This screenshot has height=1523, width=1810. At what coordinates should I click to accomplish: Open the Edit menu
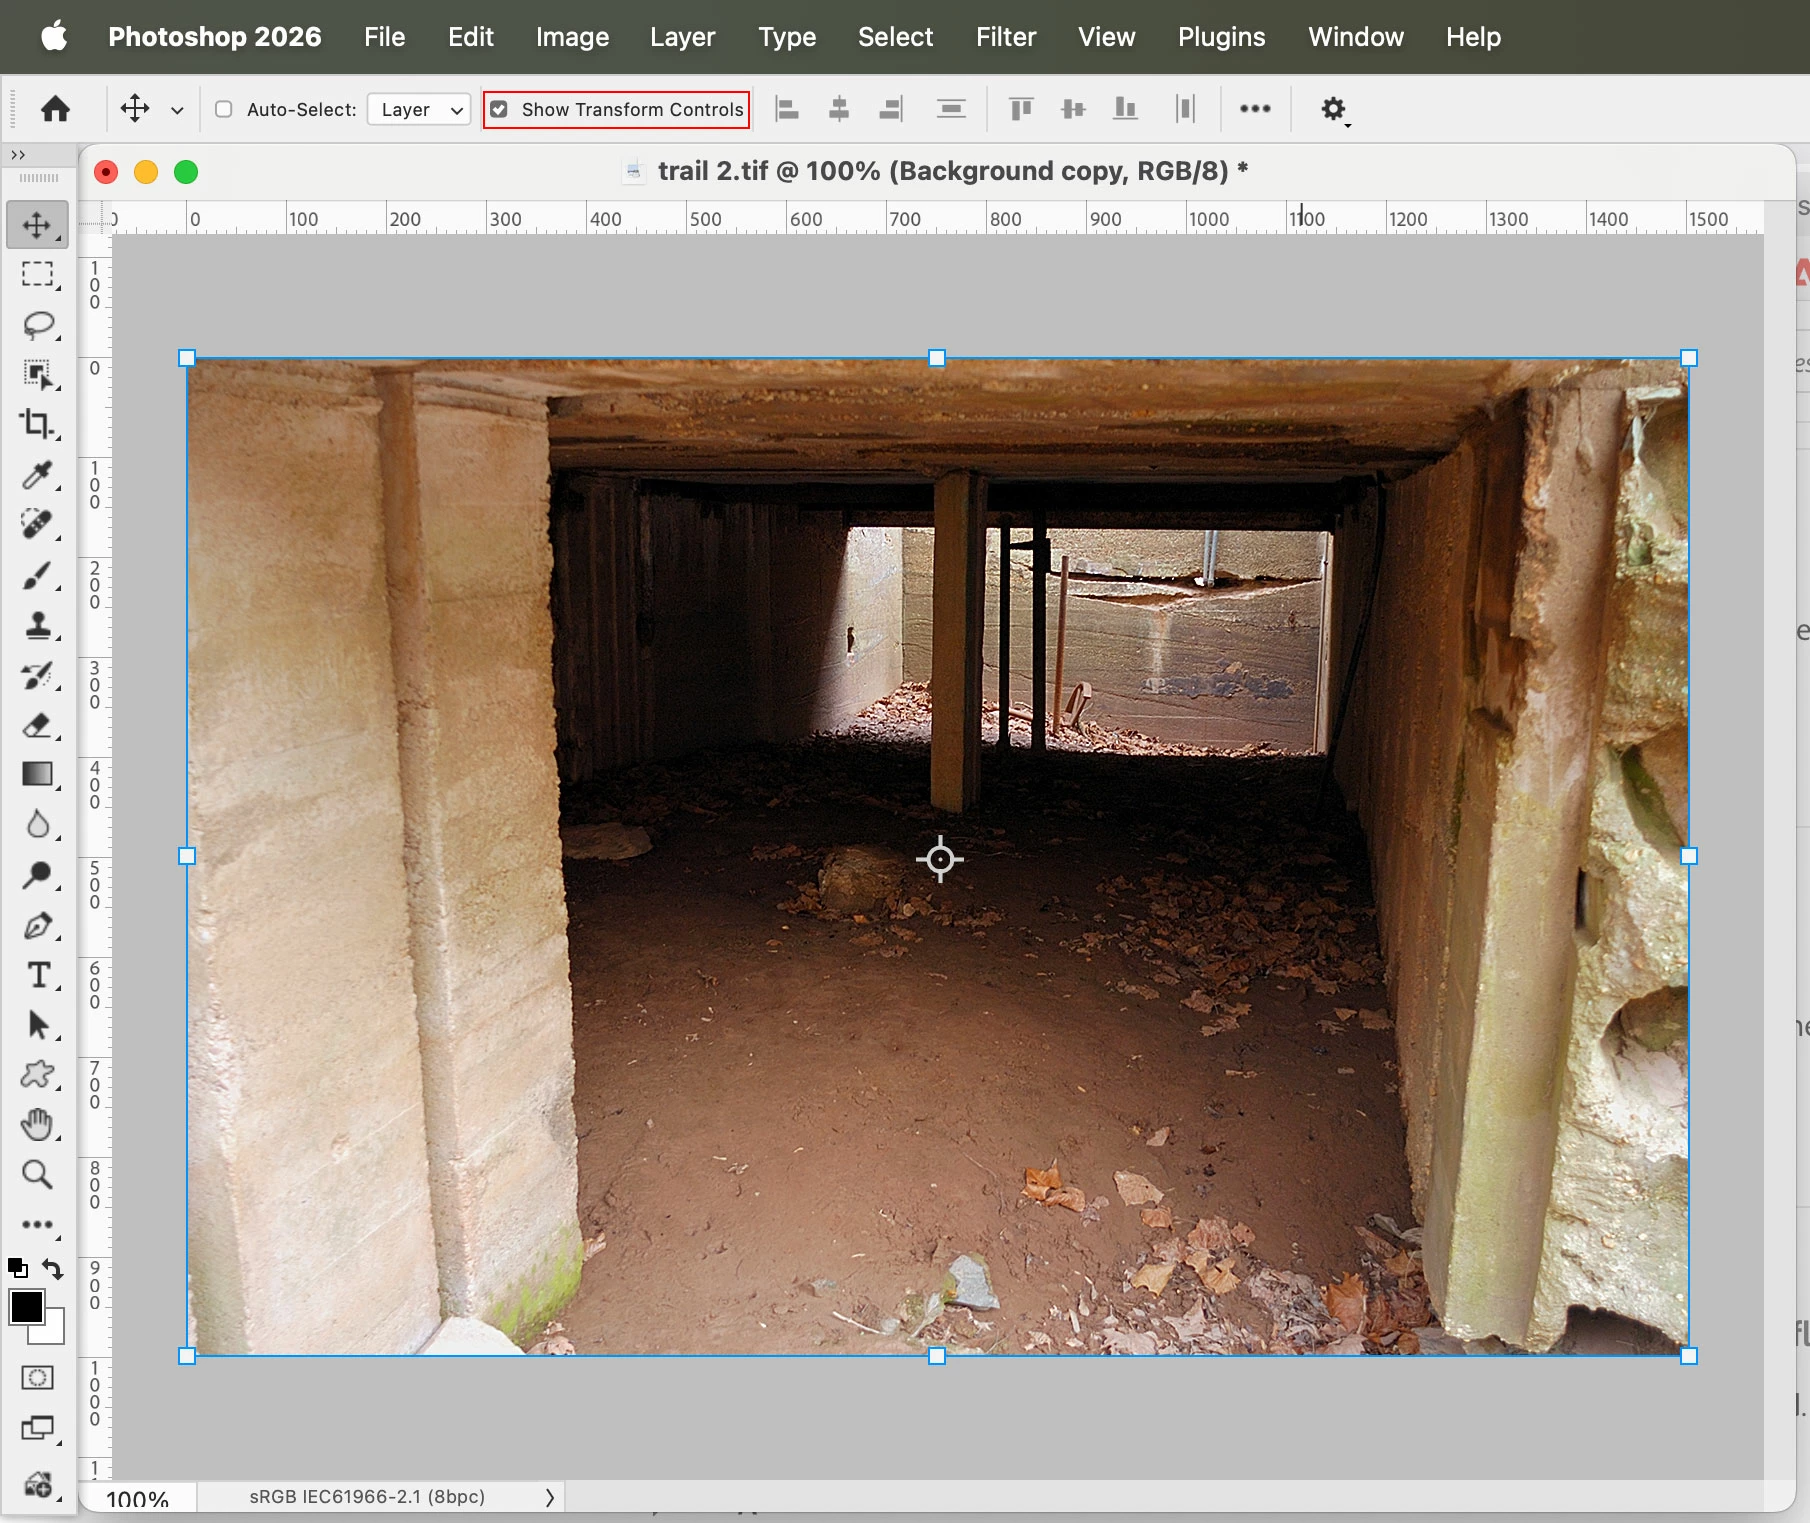pos(471,37)
